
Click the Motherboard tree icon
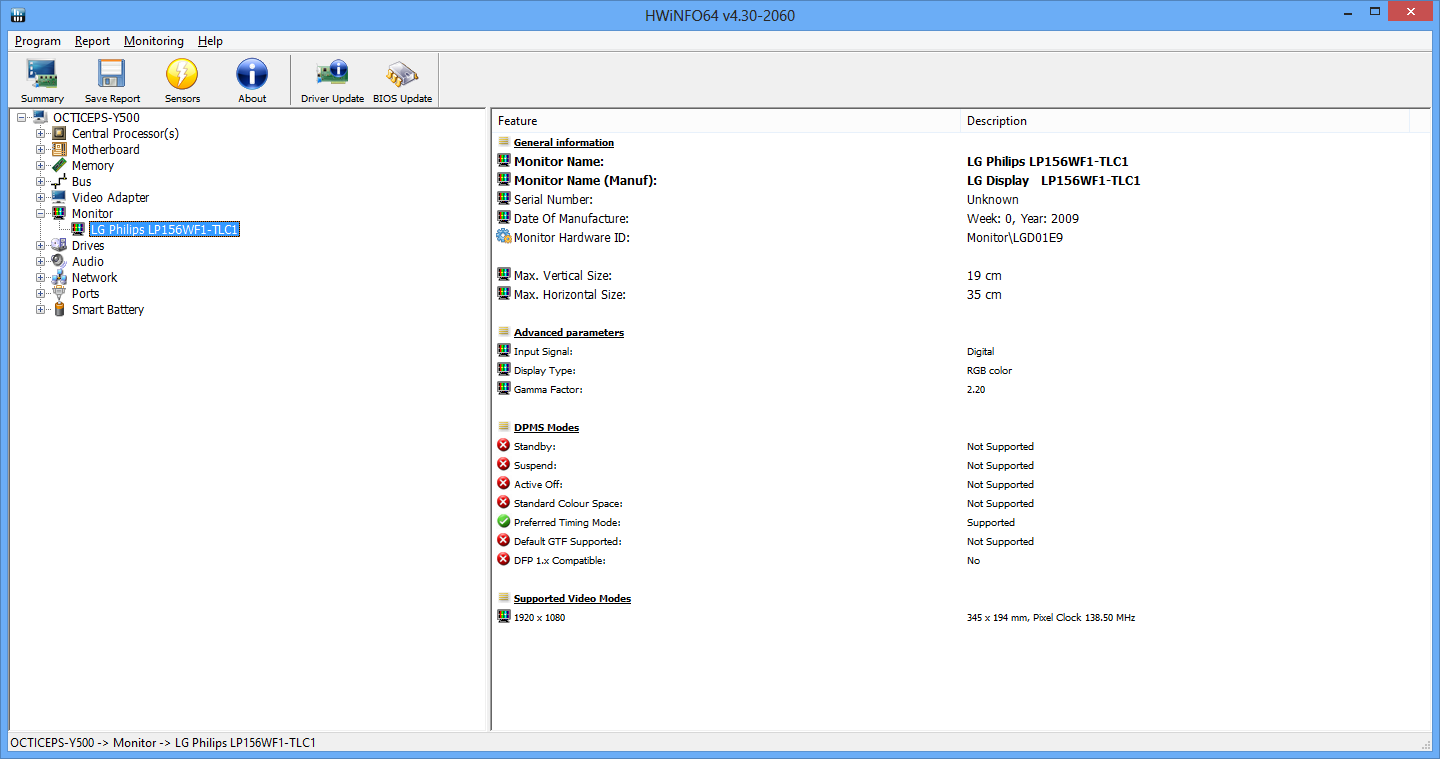60,150
